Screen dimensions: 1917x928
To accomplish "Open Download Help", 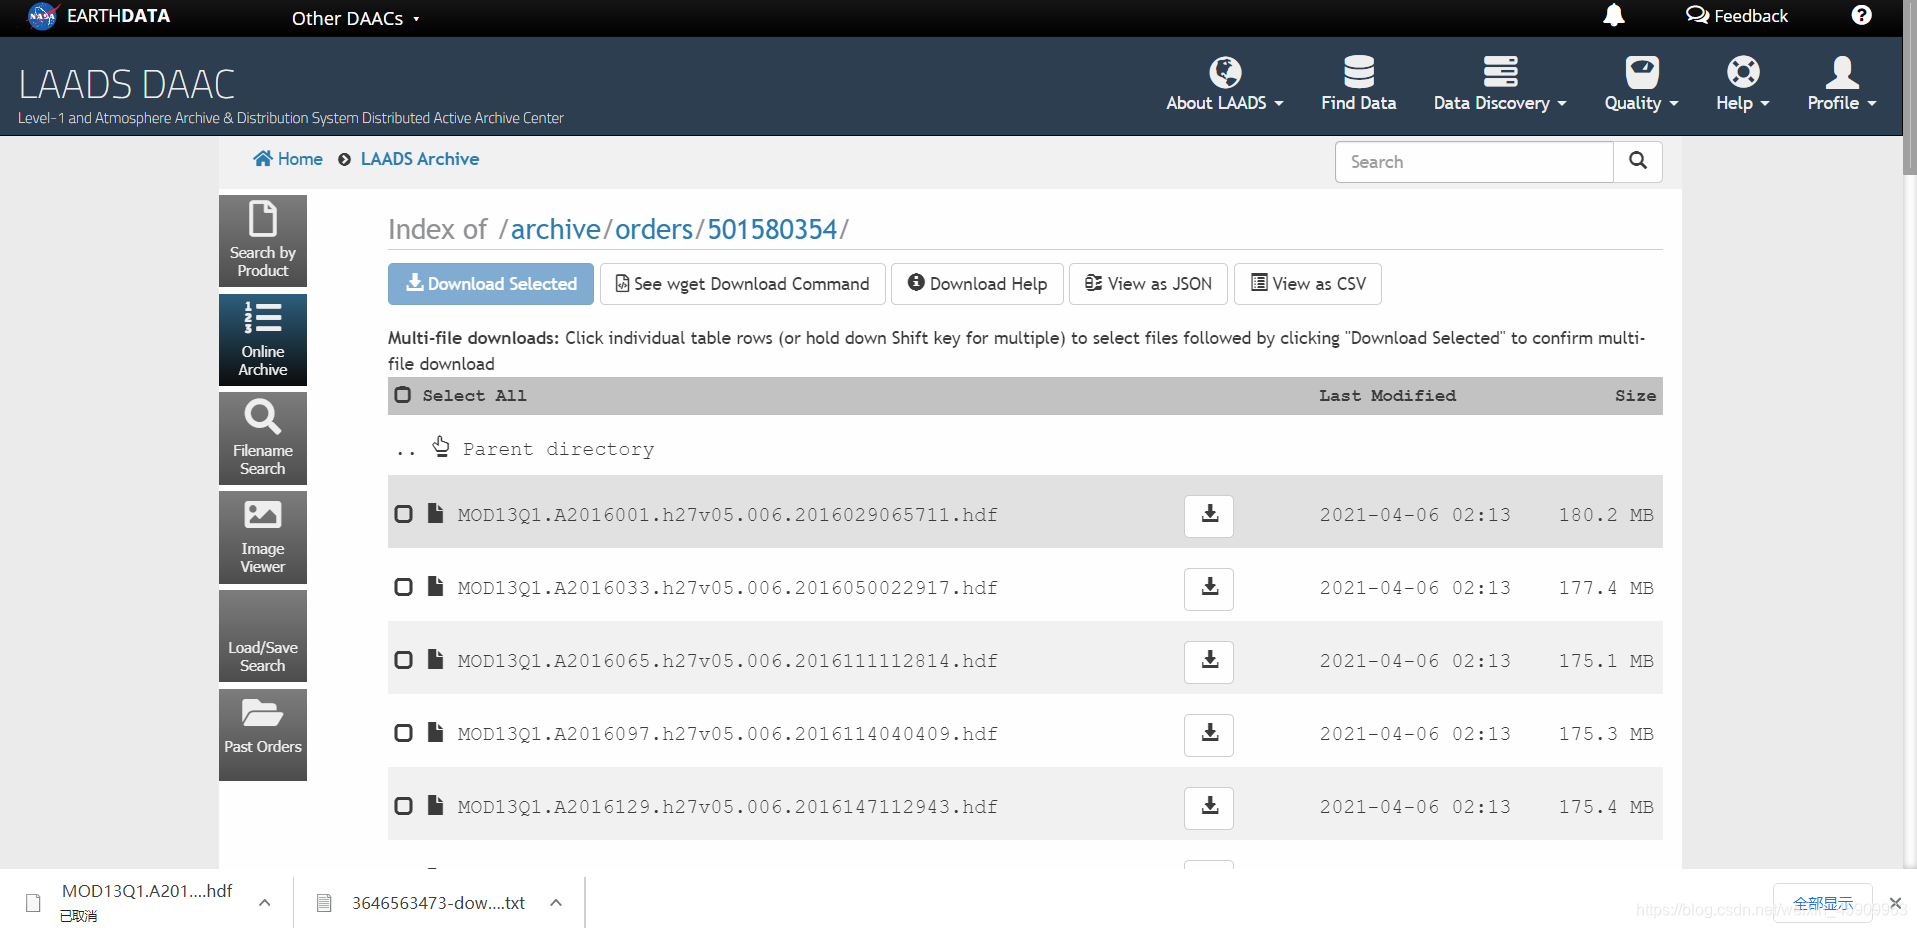I will point(977,284).
